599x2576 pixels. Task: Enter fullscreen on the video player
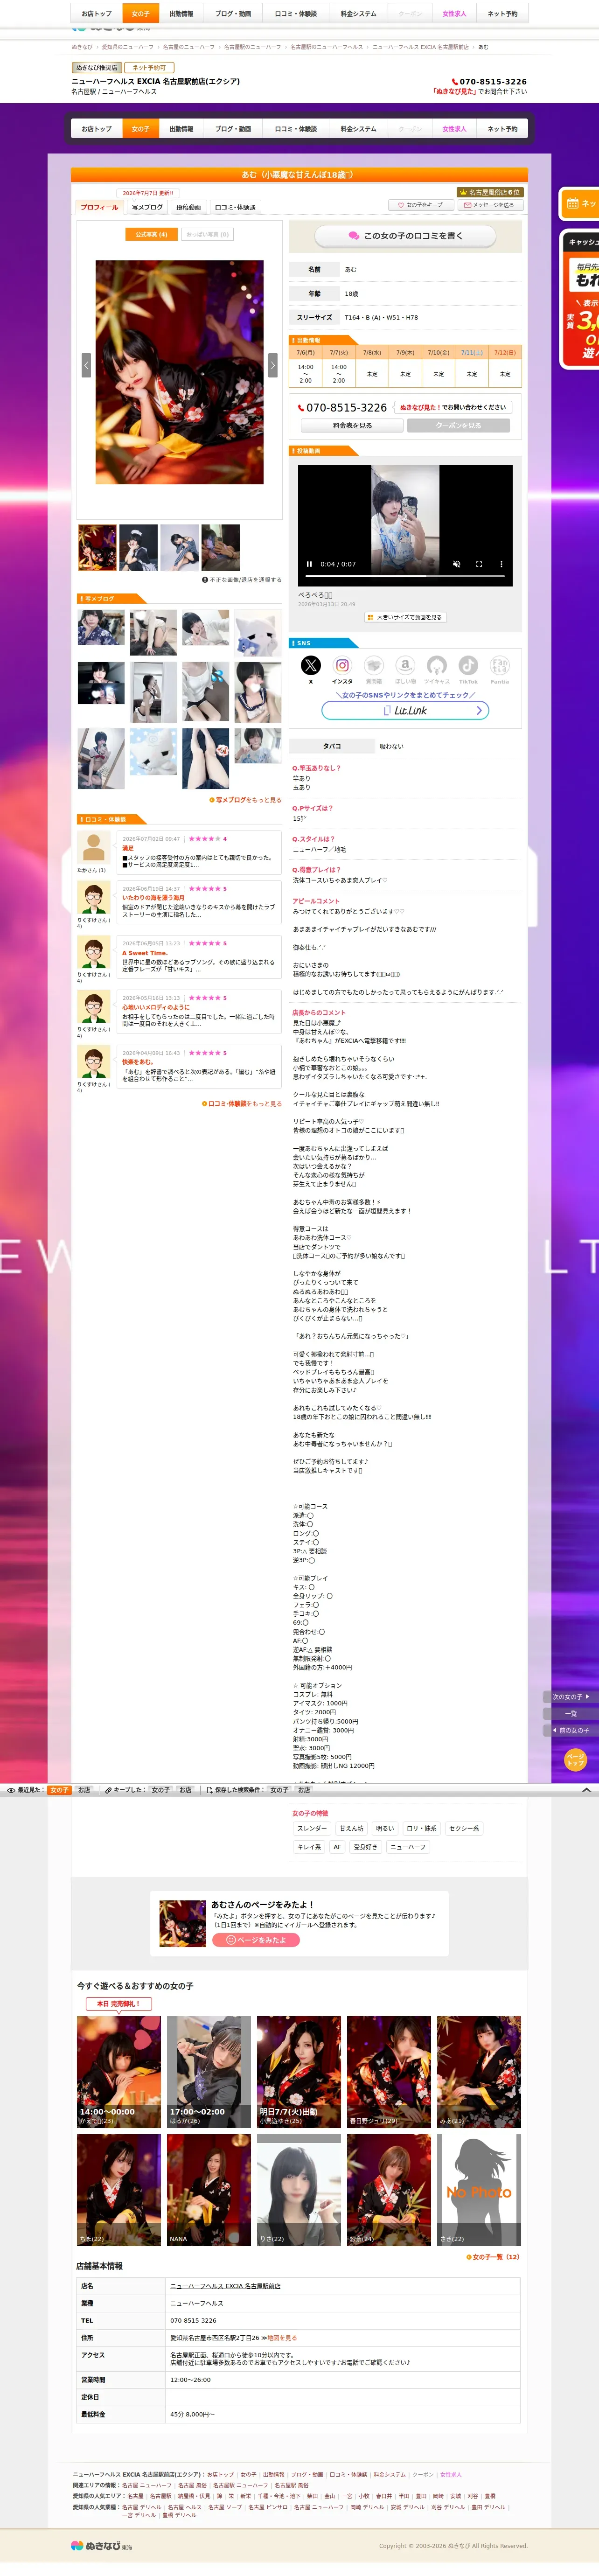coord(479,564)
